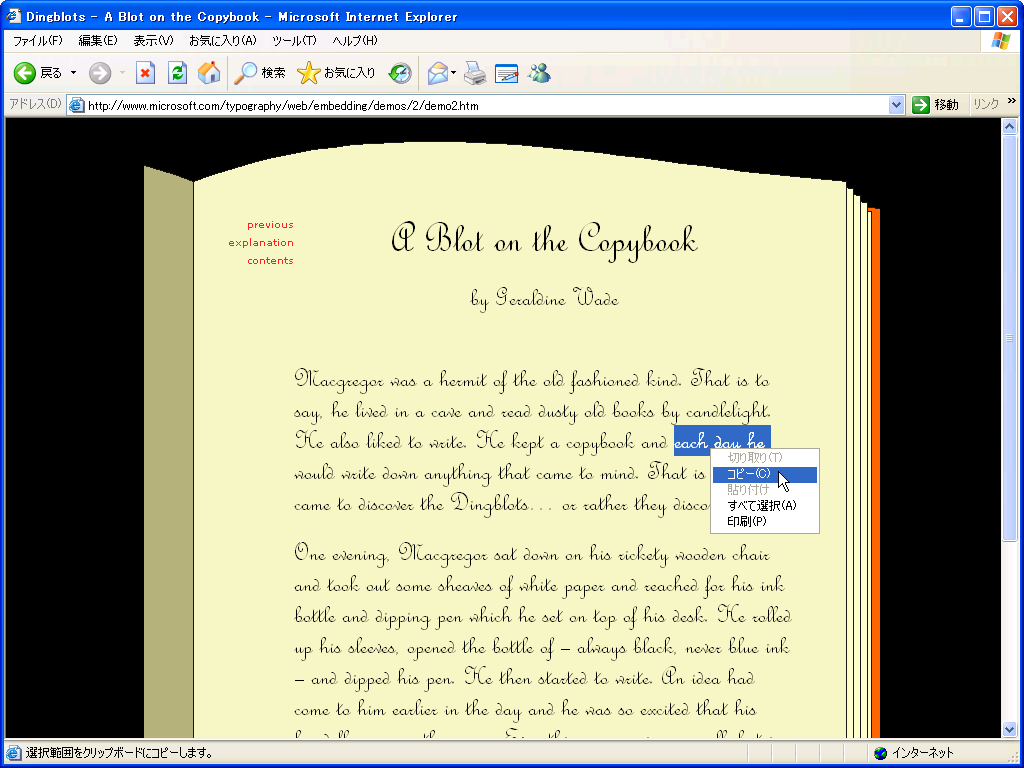Click the Forward arrow button
This screenshot has height=768, width=1024.
99,73
